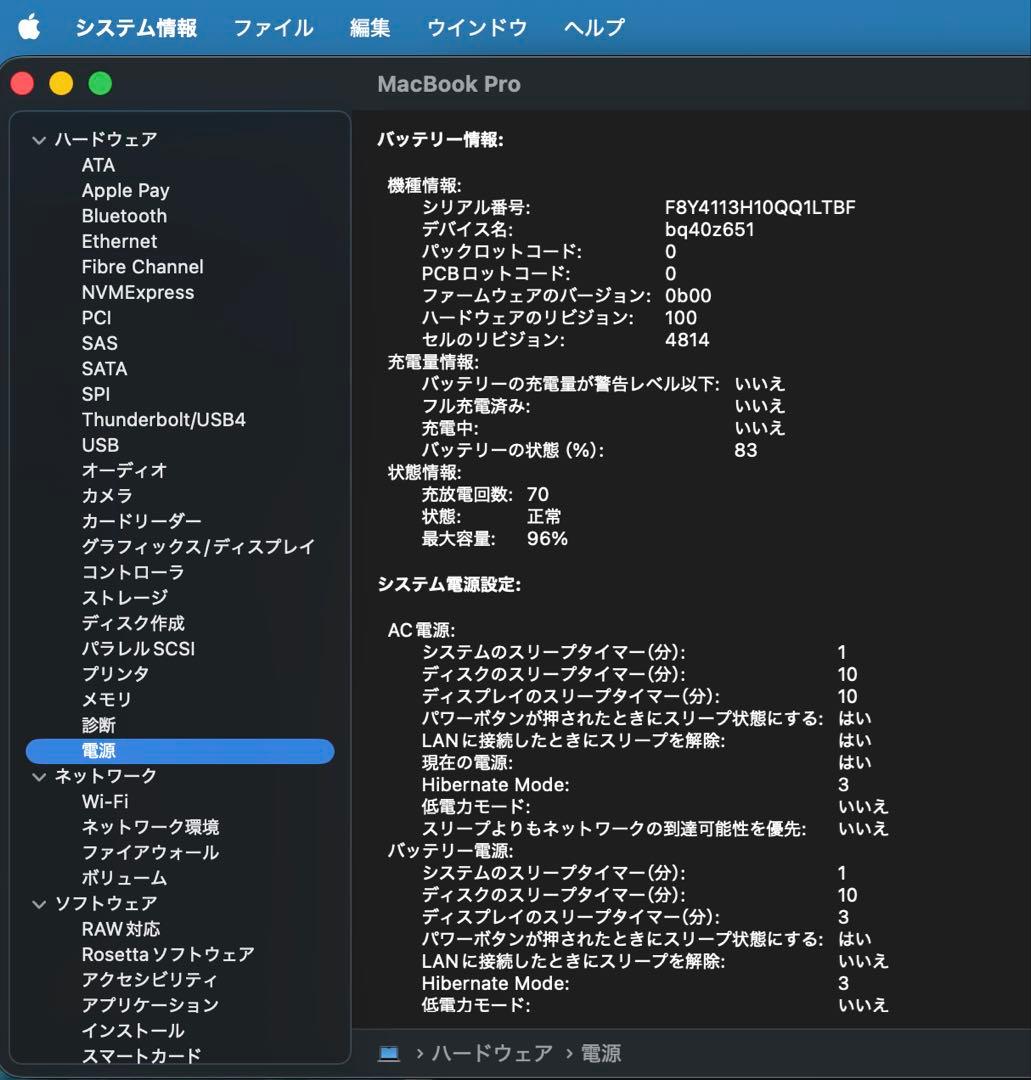
Task: Open the ファイル menu
Action: [273, 27]
